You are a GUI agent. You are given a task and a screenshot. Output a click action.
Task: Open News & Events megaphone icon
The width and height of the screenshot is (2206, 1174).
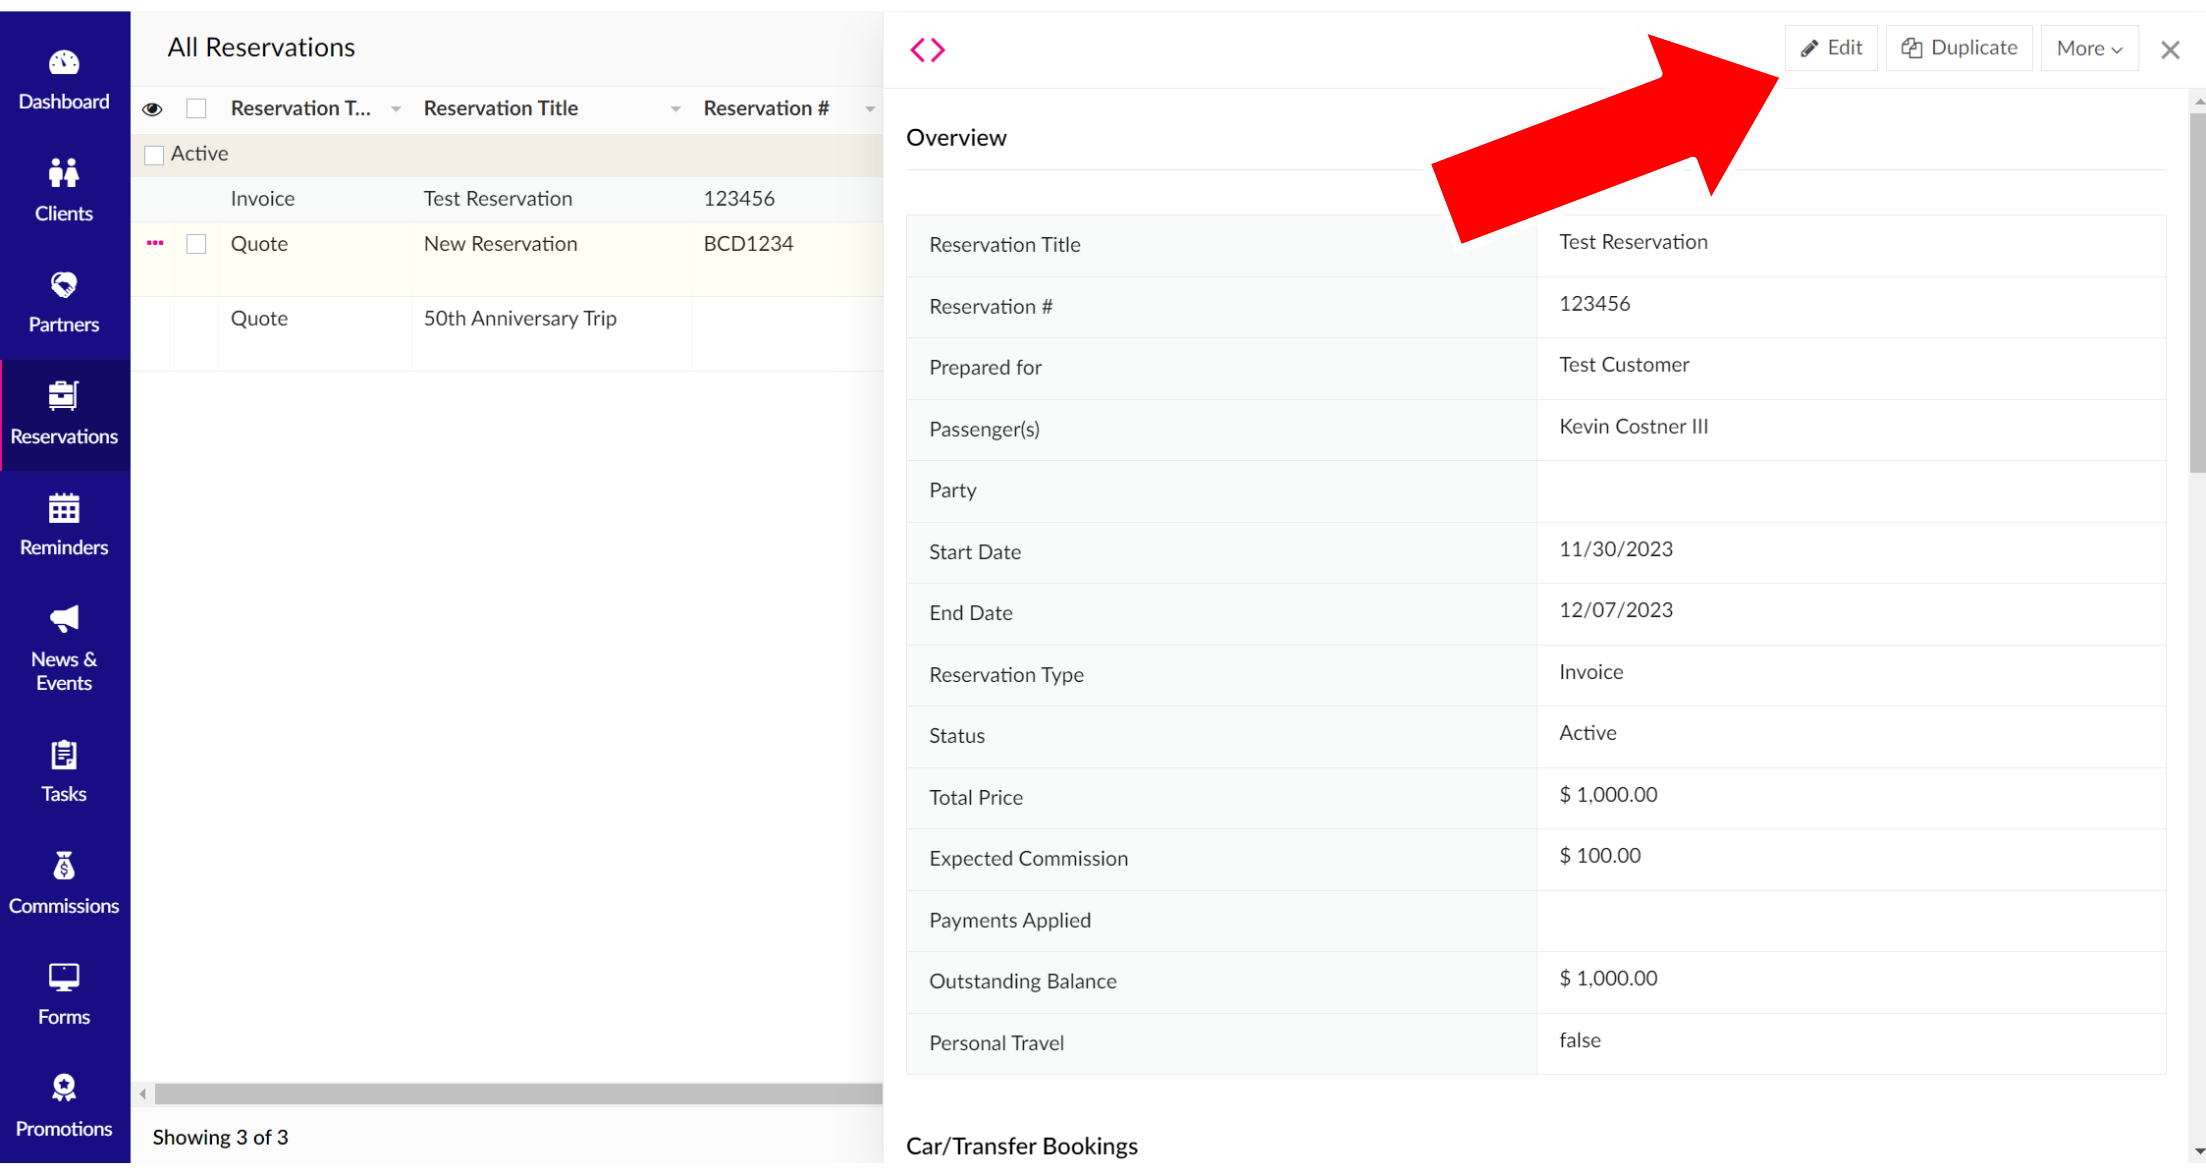[64, 619]
